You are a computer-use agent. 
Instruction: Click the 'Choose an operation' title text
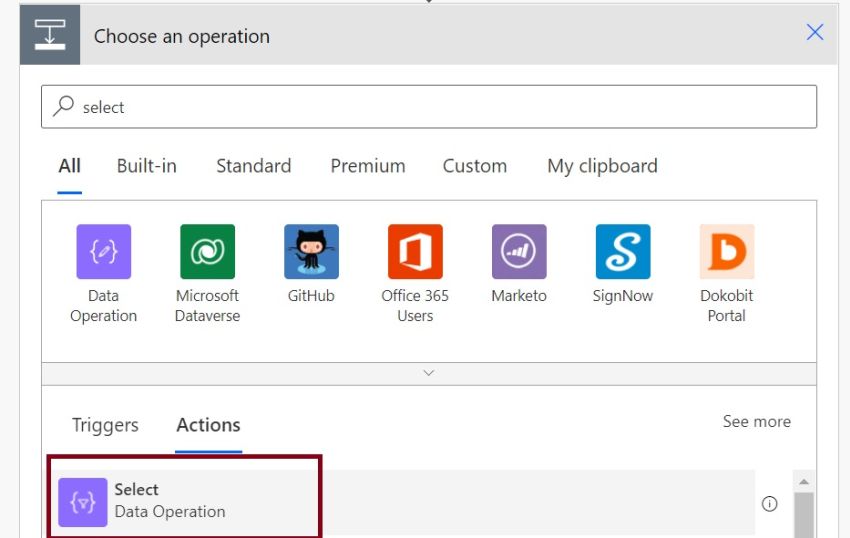tap(182, 36)
